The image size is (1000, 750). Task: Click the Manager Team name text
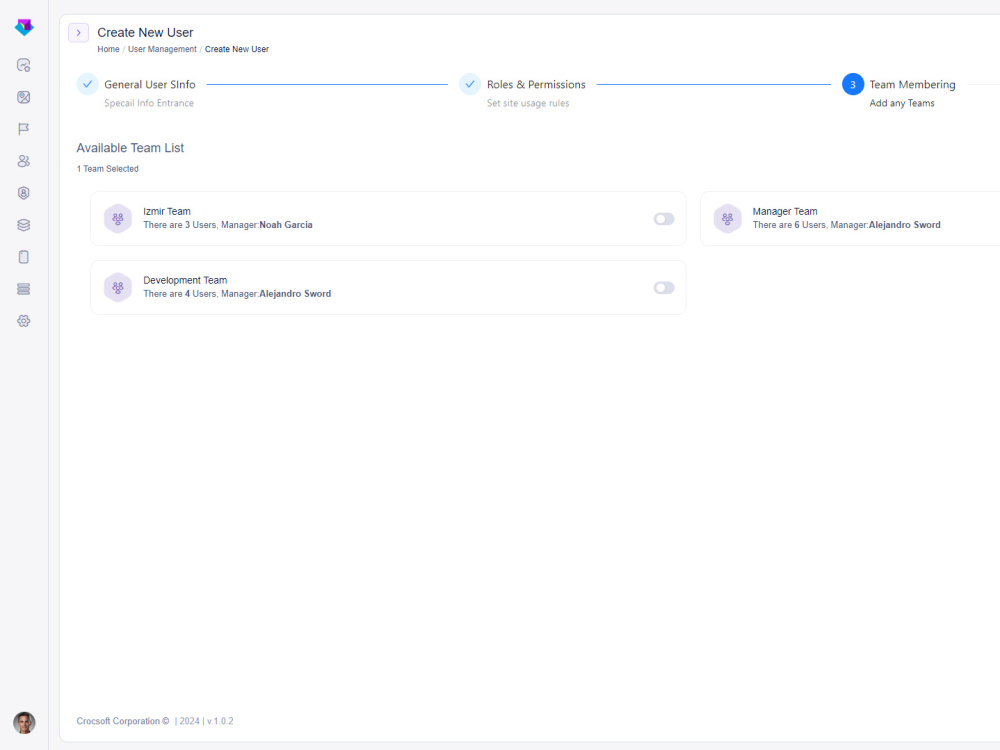pos(784,211)
